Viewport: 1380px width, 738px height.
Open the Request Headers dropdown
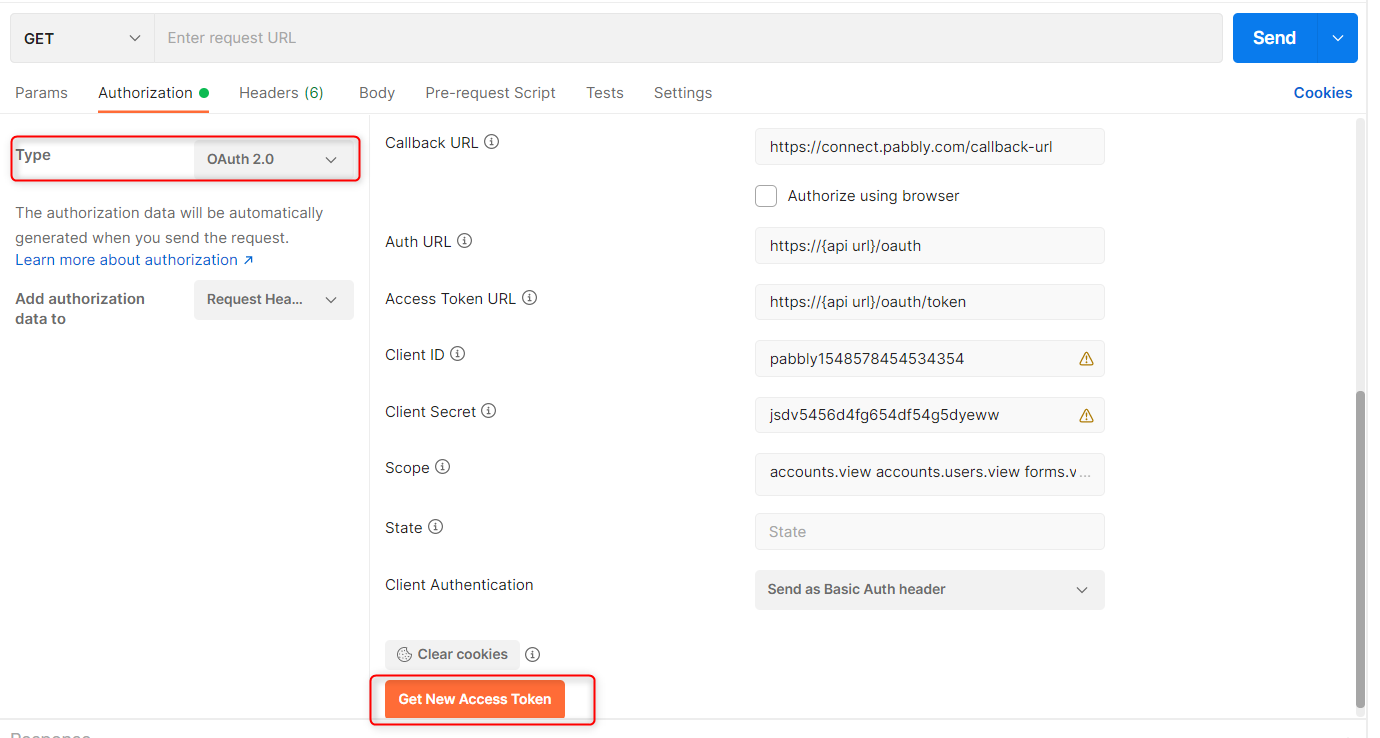coord(273,299)
